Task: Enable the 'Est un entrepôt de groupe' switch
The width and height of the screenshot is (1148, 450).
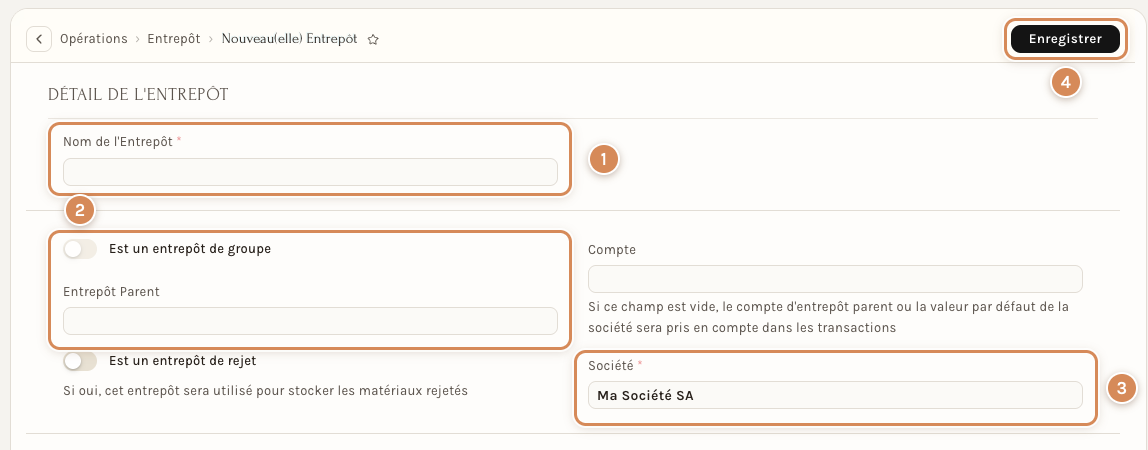Action: pos(80,250)
